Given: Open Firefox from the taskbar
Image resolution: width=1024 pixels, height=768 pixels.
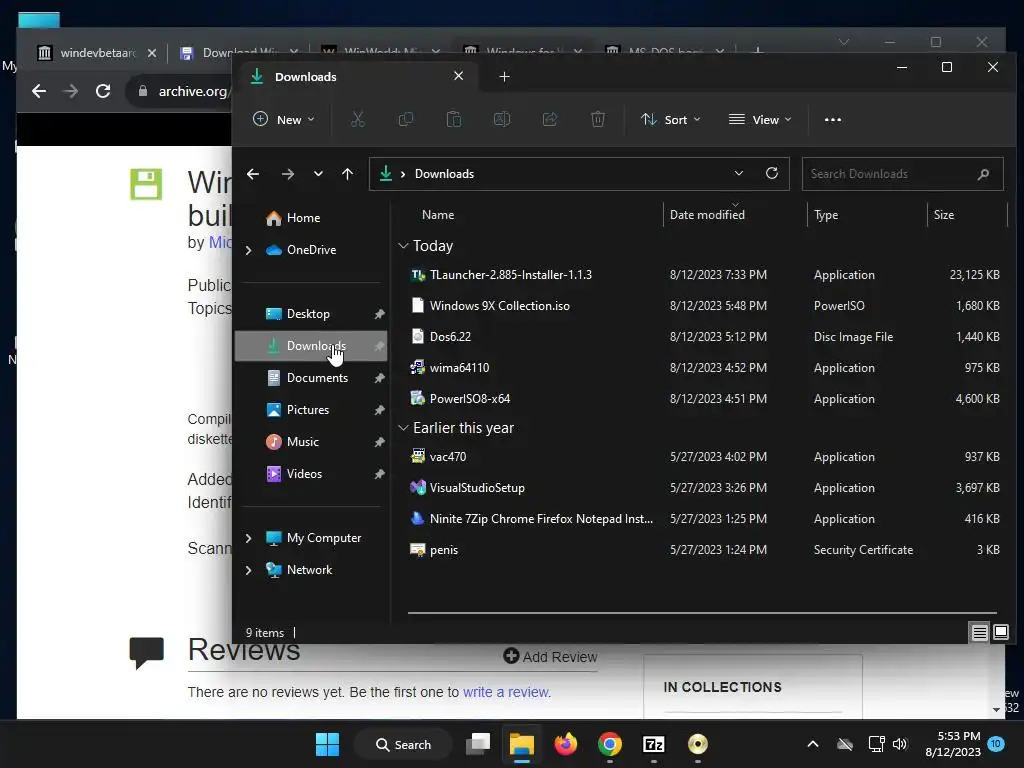Looking at the screenshot, I should tap(566, 744).
